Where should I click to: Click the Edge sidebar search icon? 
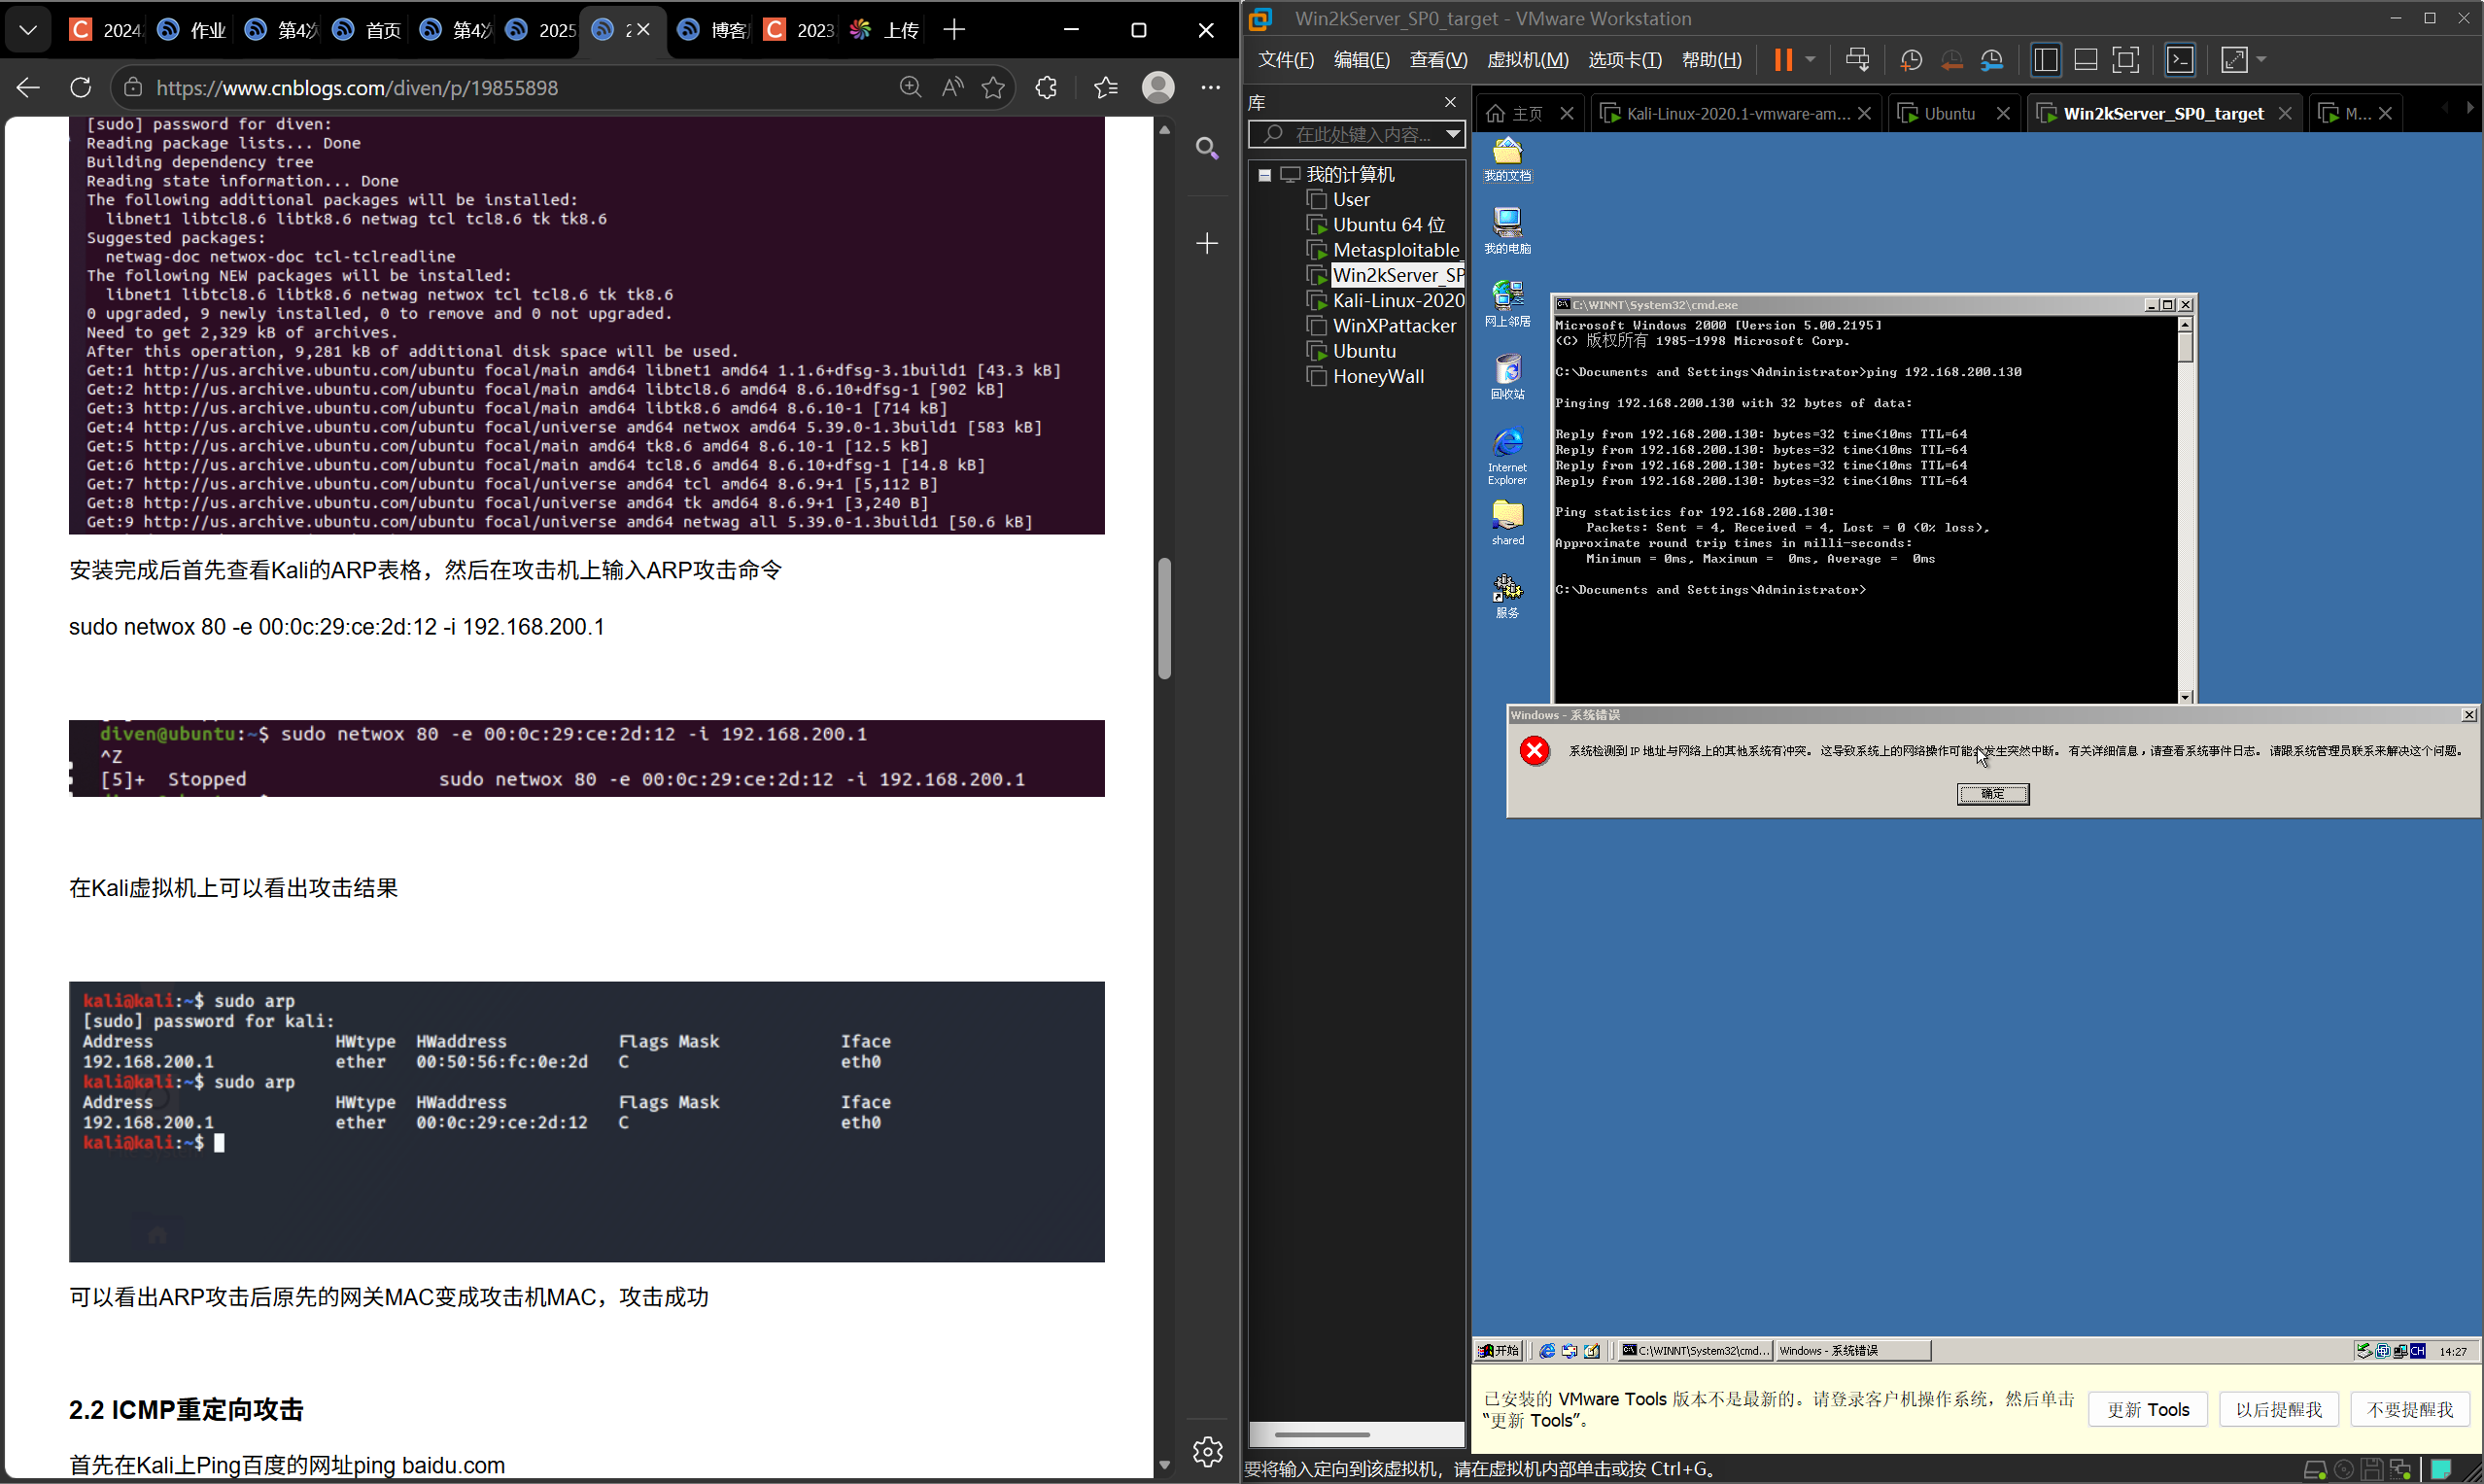click(x=1207, y=149)
